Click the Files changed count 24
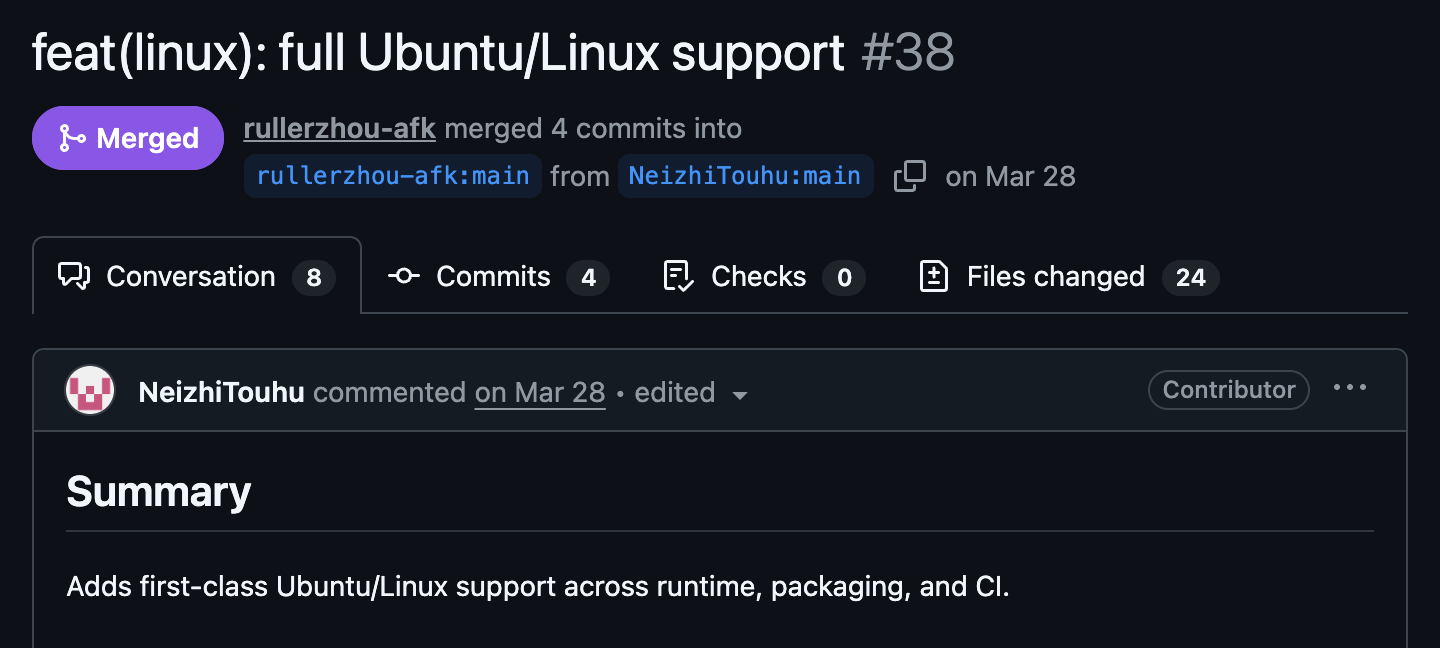This screenshot has width=1440, height=648. (1191, 277)
